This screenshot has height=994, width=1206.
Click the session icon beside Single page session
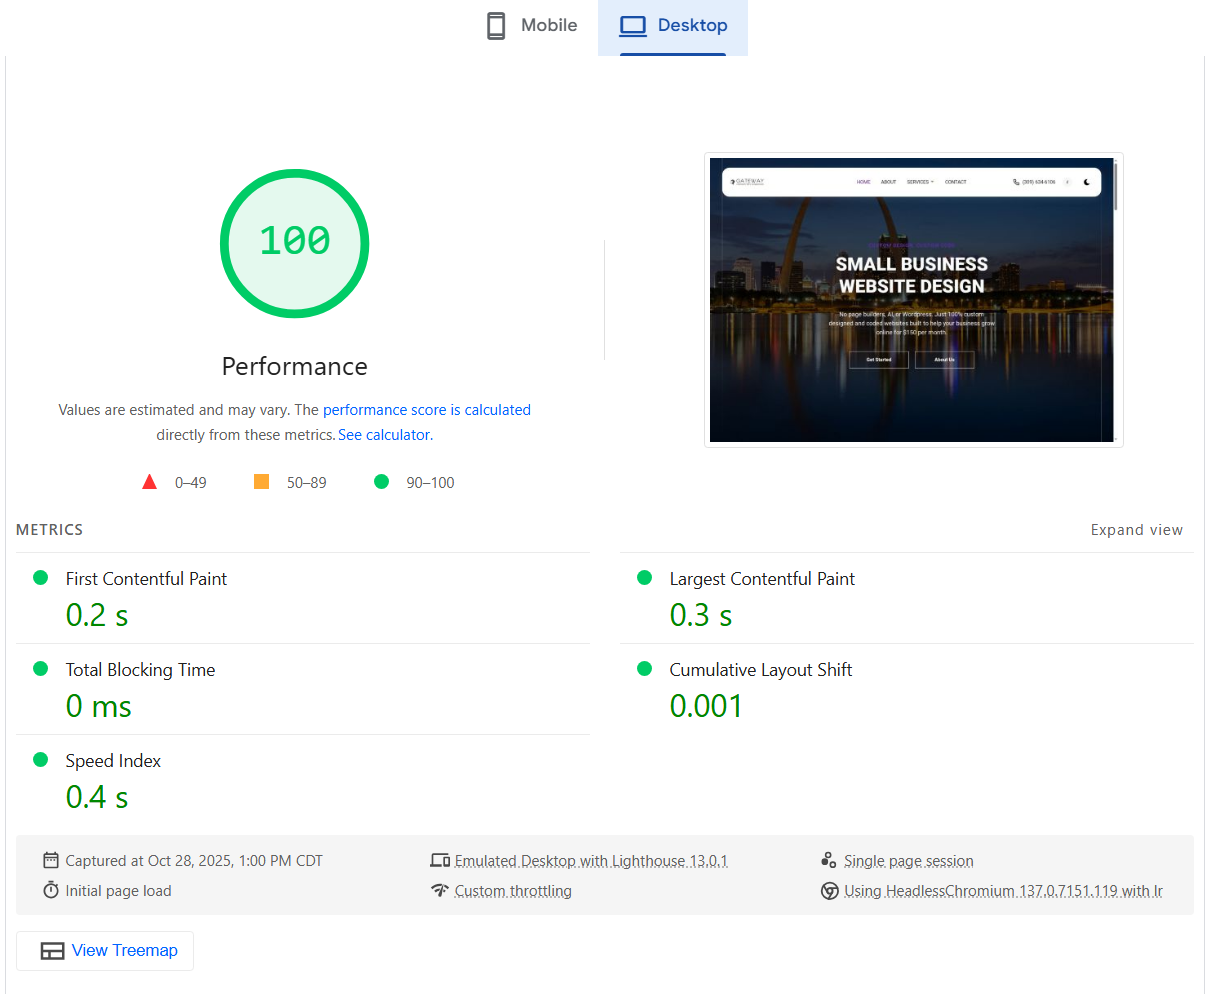[x=829, y=860]
